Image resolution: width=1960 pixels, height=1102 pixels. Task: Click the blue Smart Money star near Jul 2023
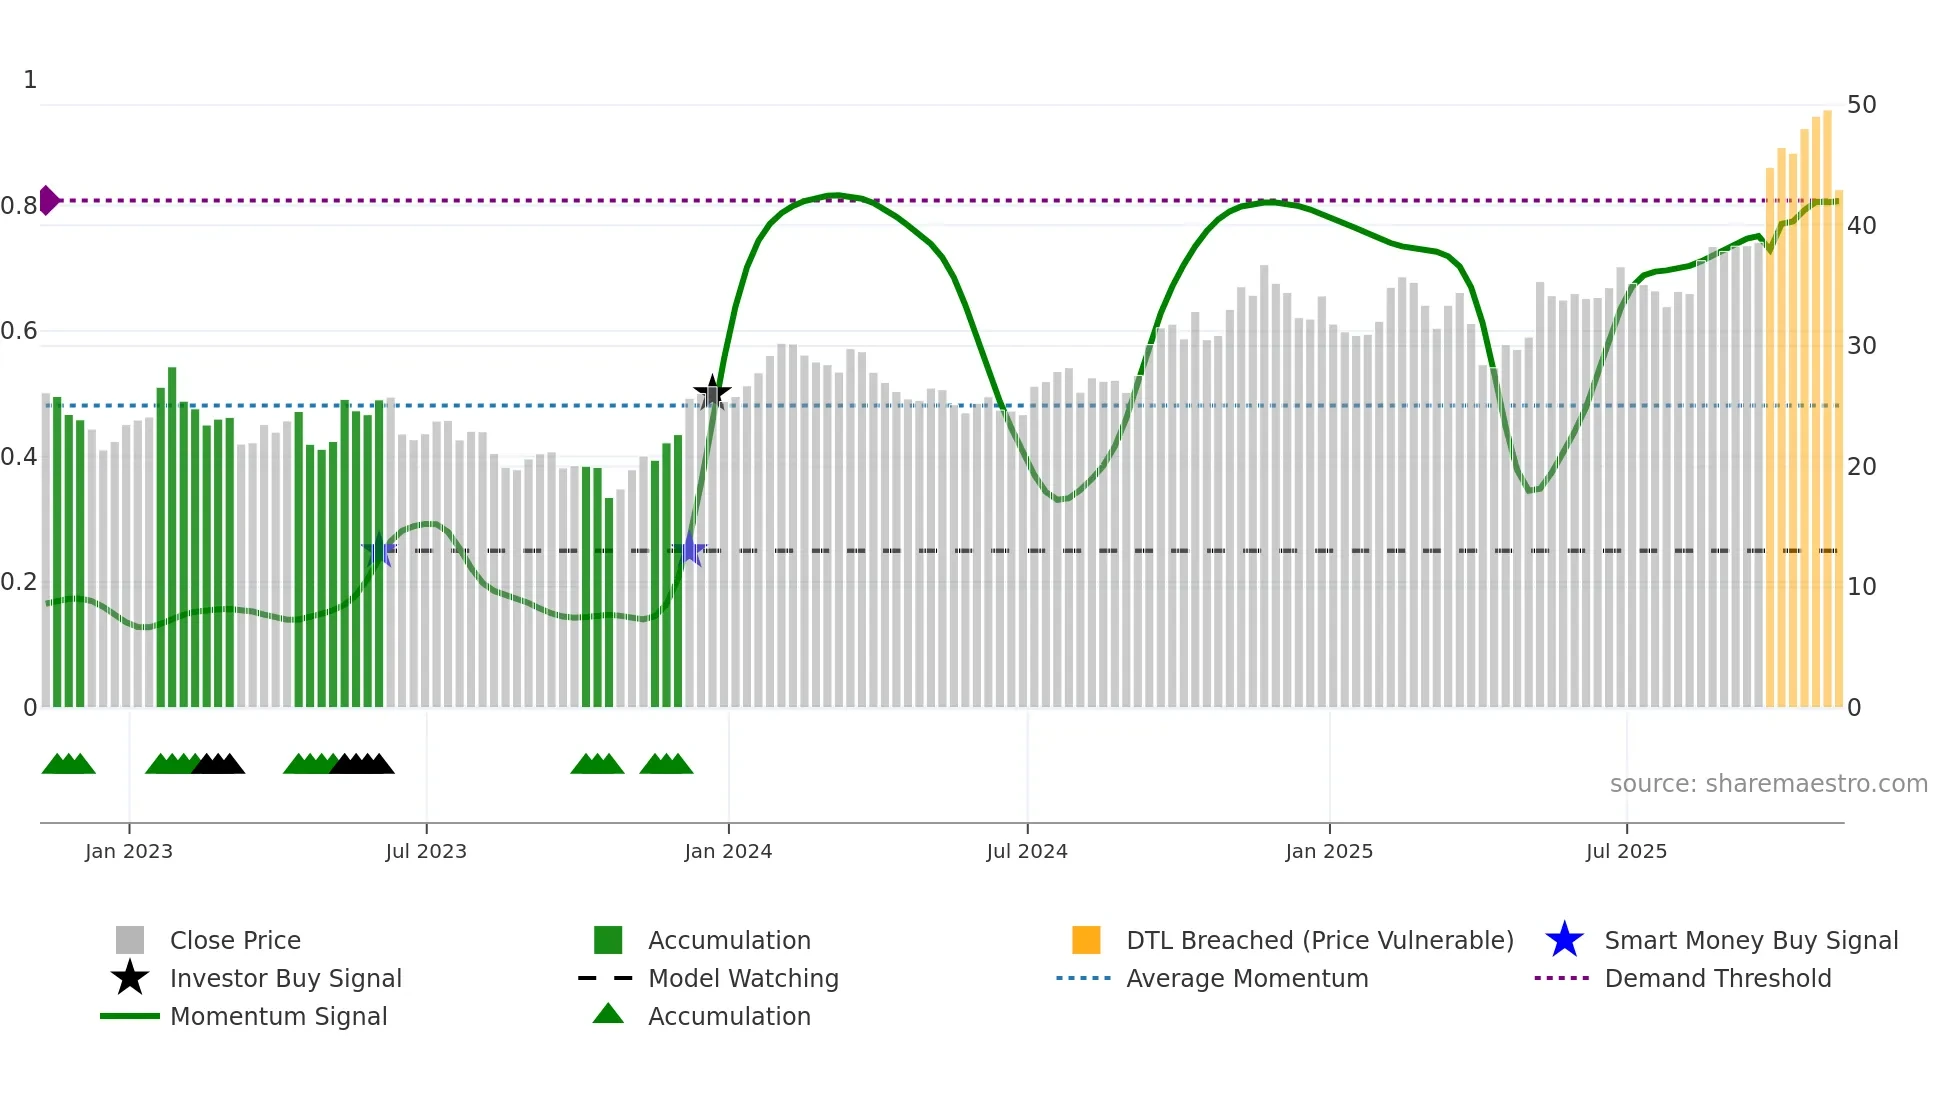coord(378,551)
